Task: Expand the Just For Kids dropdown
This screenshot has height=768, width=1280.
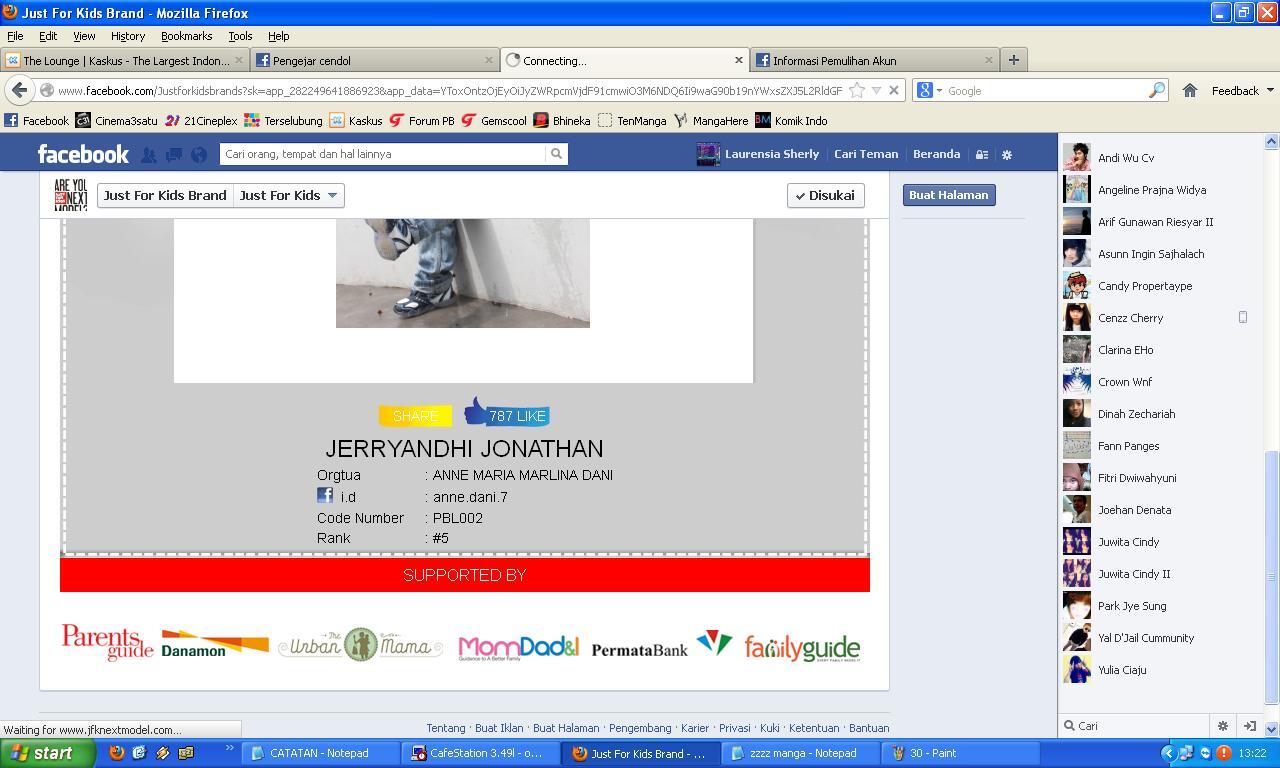Action: tap(289, 195)
